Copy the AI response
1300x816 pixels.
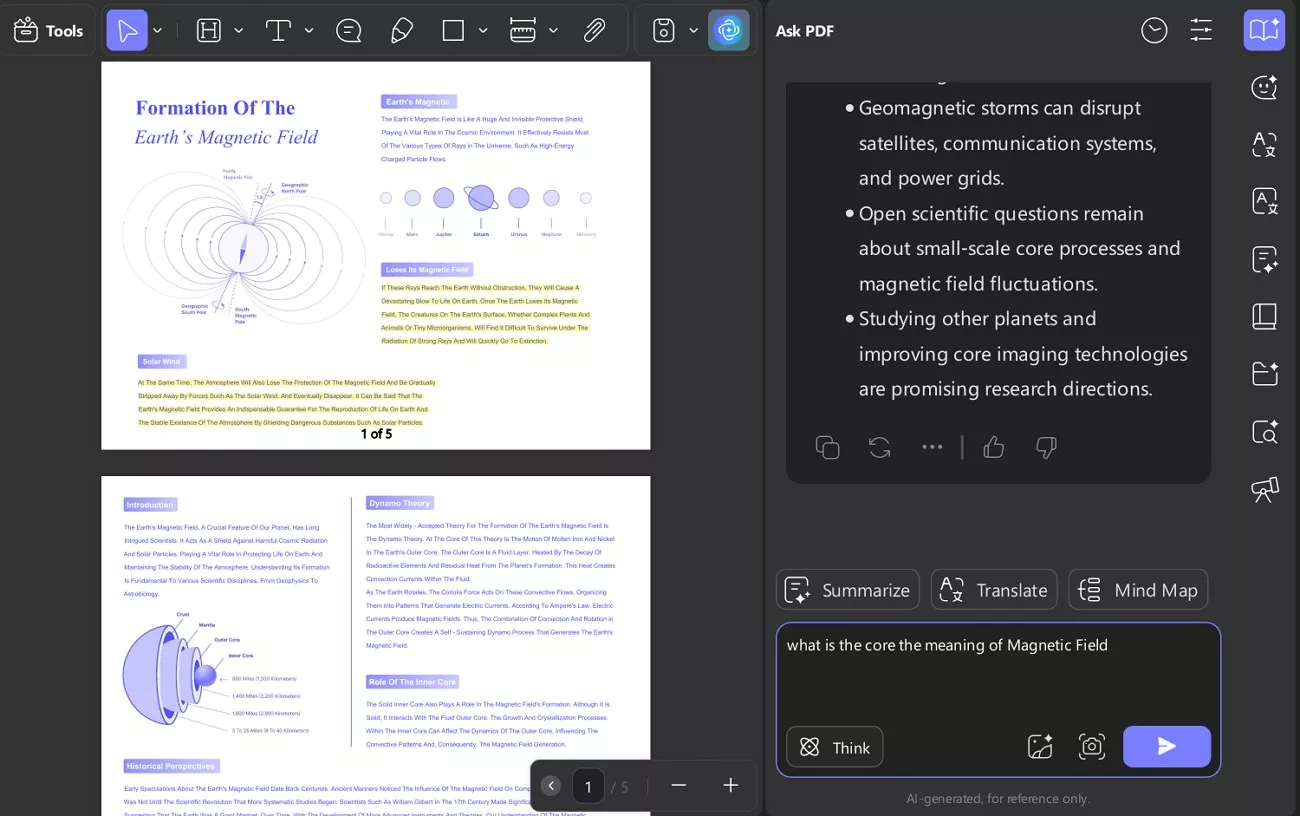(827, 447)
